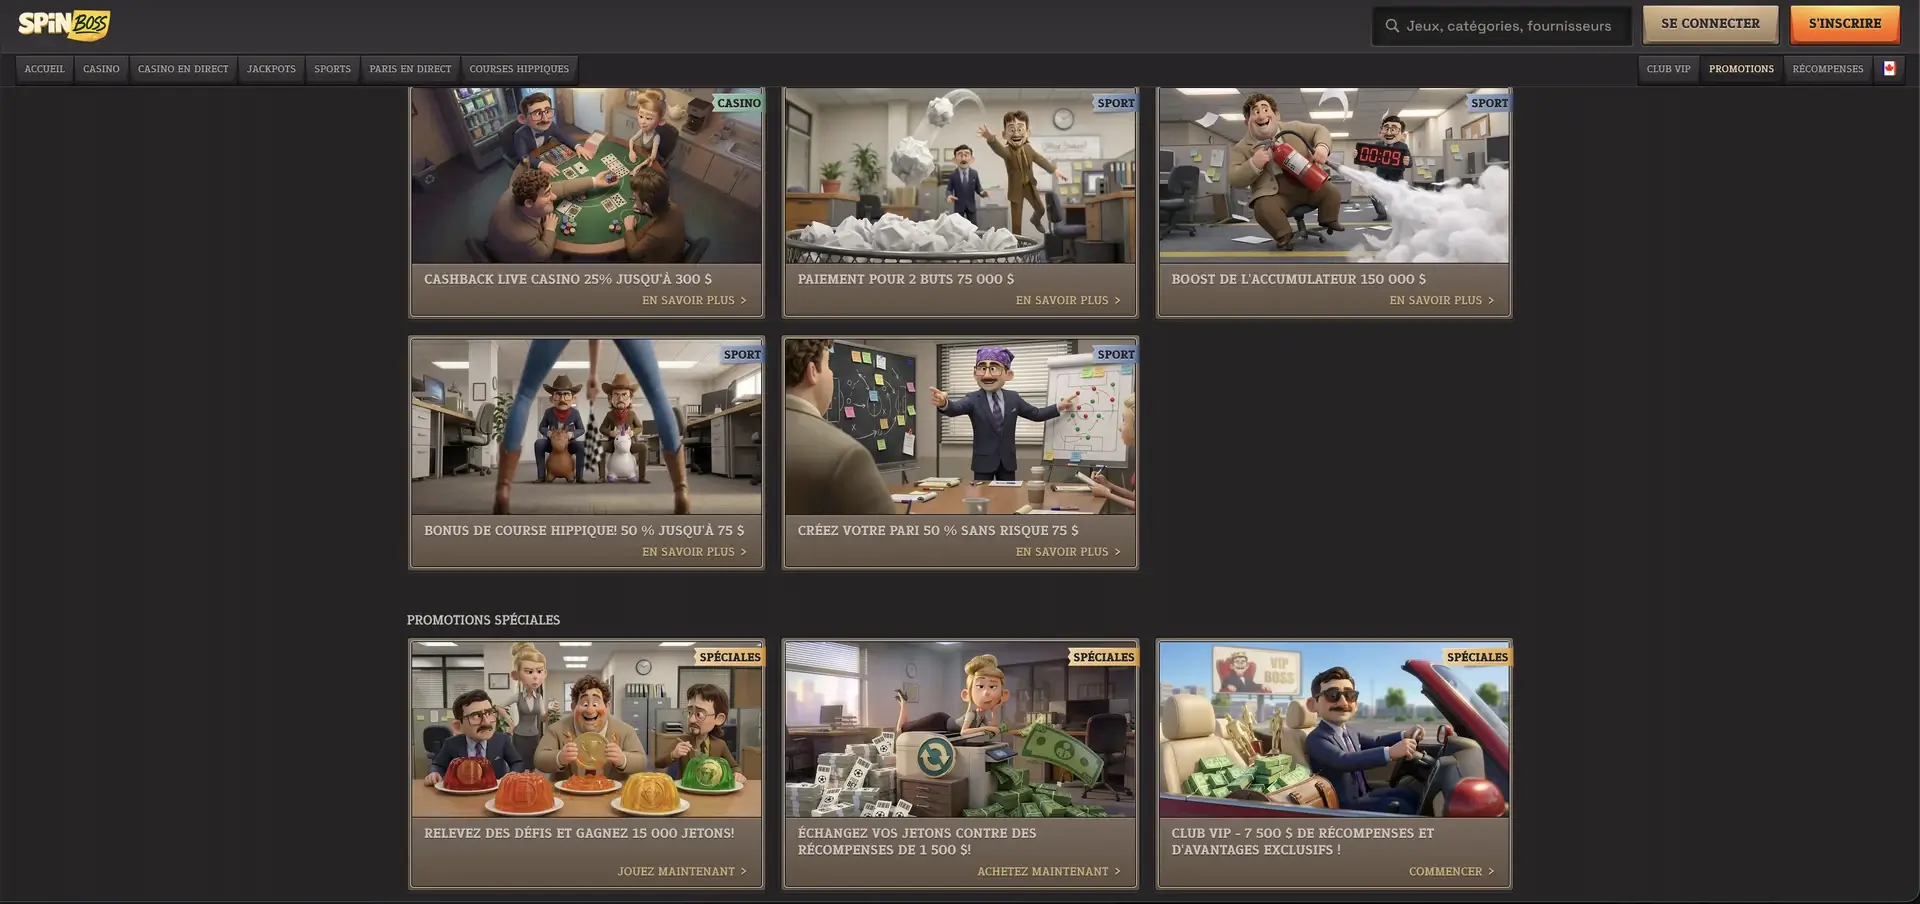Open the Paiement pour 2 buts image
The width and height of the screenshot is (1920, 904).
(960, 176)
